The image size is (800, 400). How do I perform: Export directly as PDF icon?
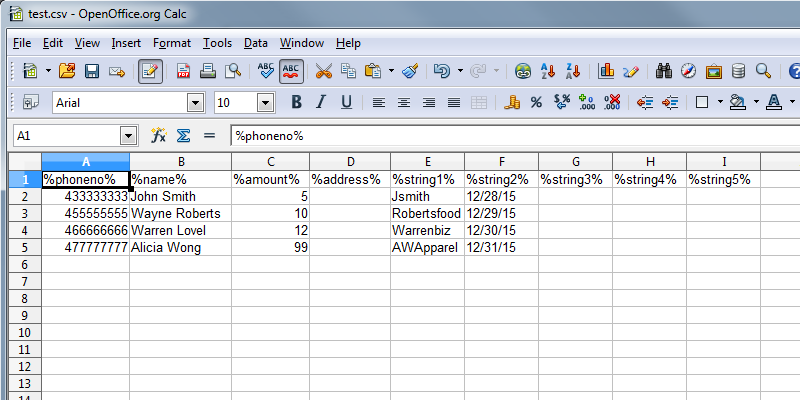click(x=184, y=71)
